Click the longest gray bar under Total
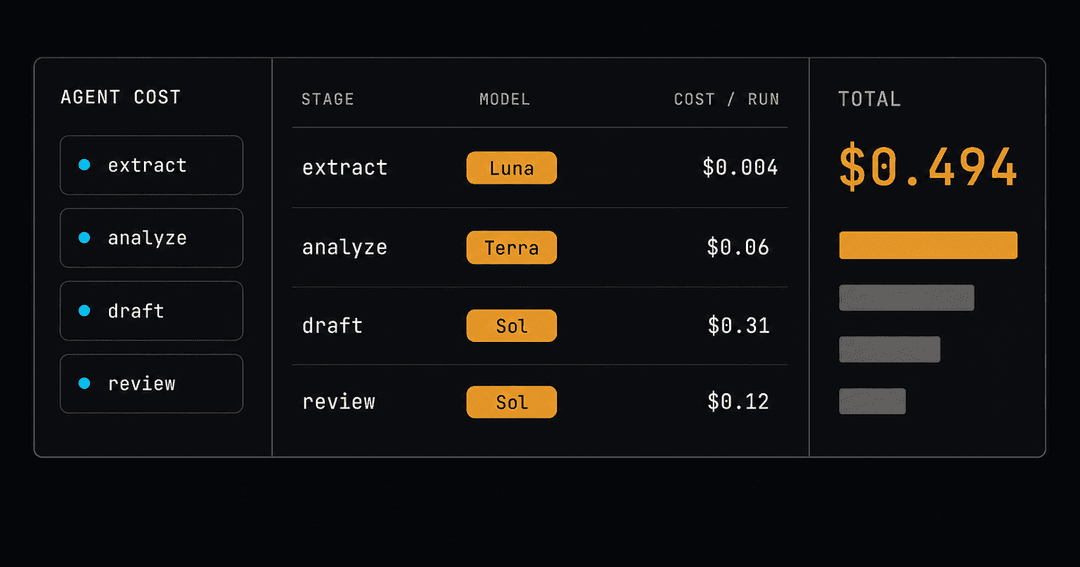Image resolution: width=1080 pixels, height=567 pixels. click(x=906, y=298)
